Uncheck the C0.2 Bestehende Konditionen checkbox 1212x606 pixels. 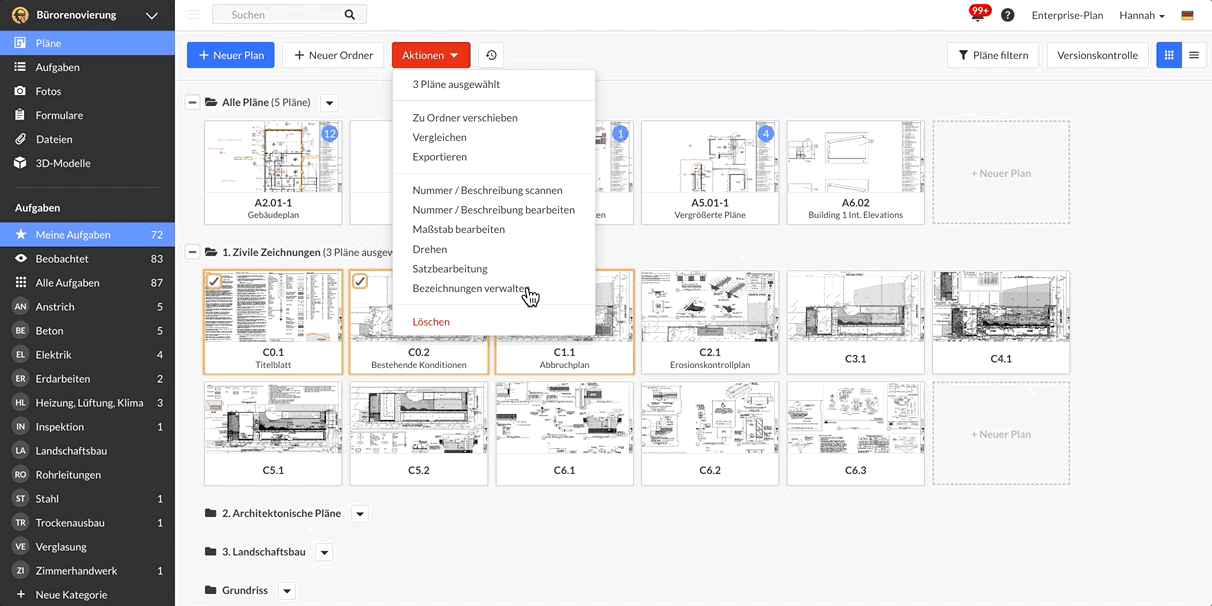(359, 282)
